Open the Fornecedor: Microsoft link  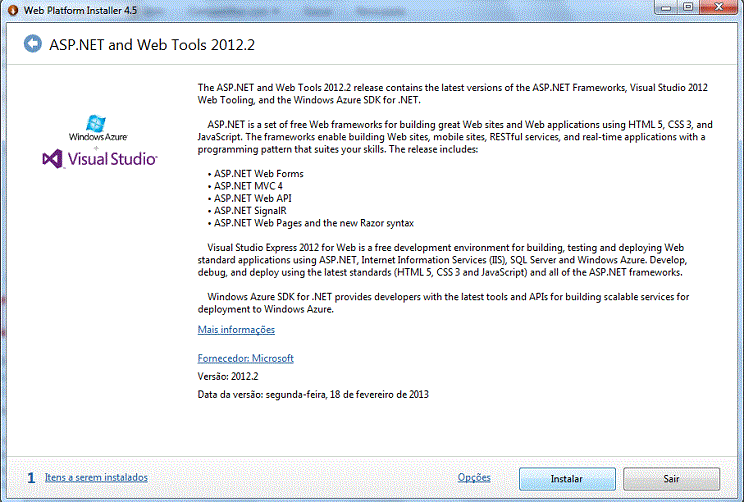[245, 358]
